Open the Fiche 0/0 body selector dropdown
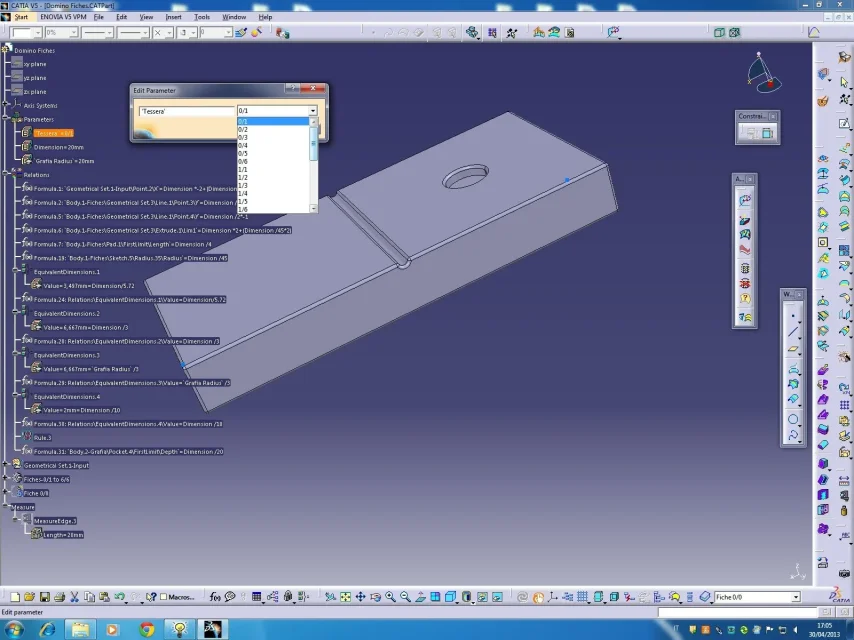Image resolution: width=854 pixels, height=640 pixels. (796, 597)
